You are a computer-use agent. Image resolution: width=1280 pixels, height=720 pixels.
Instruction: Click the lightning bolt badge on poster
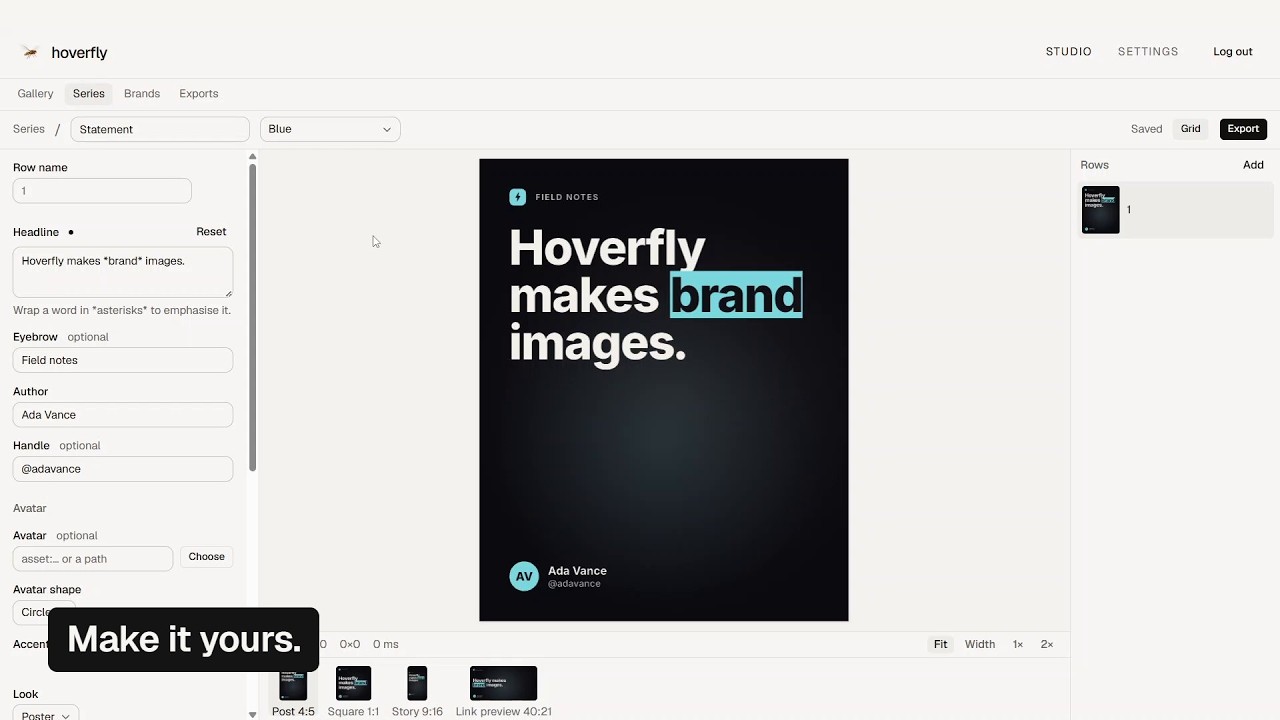[x=517, y=197]
